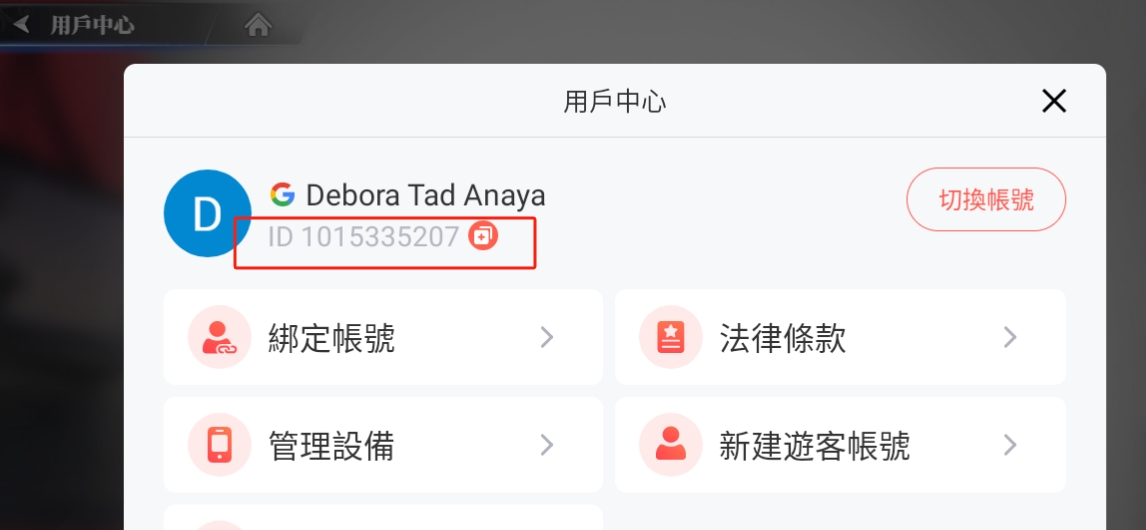The image size is (1146, 530).
Task: Select the 管理設備 entry label
Action: pos(332,445)
